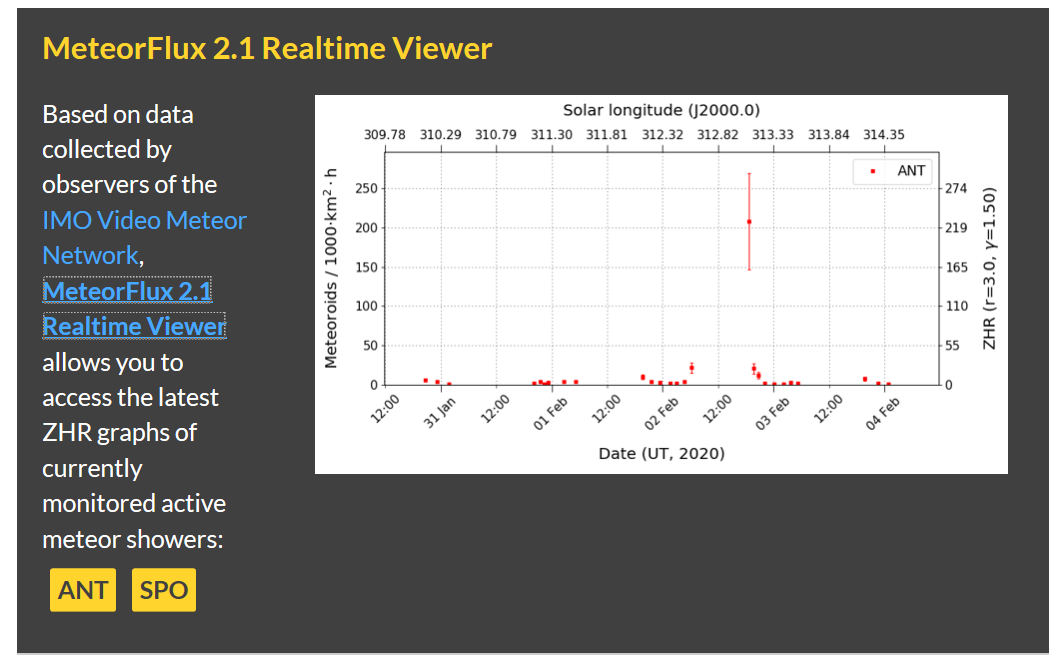Click the 02 Feb date tick label
The width and height of the screenshot is (1057, 659).
pos(662,411)
